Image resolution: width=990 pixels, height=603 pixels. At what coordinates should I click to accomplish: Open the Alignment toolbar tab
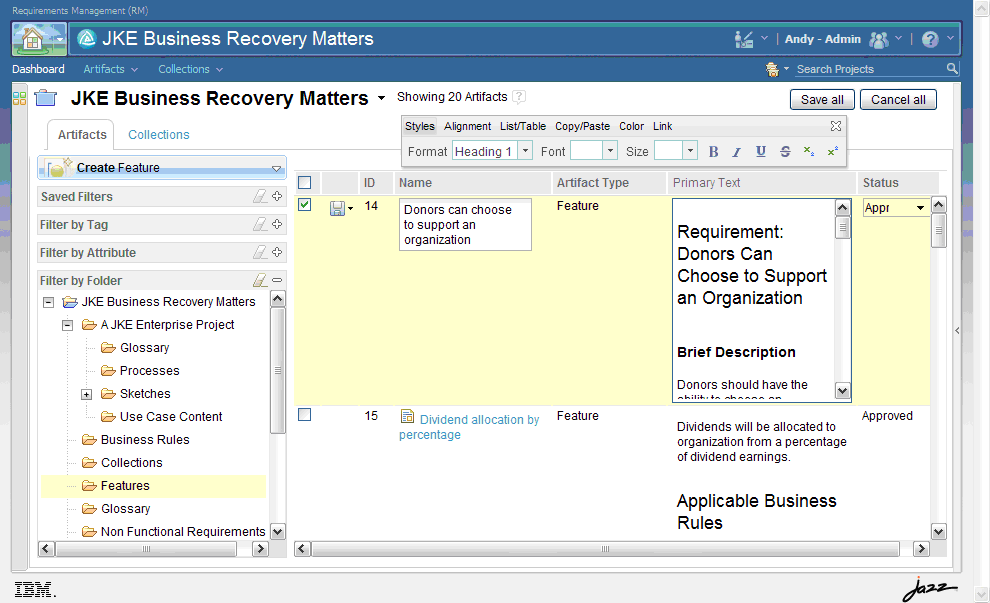[x=467, y=126]
